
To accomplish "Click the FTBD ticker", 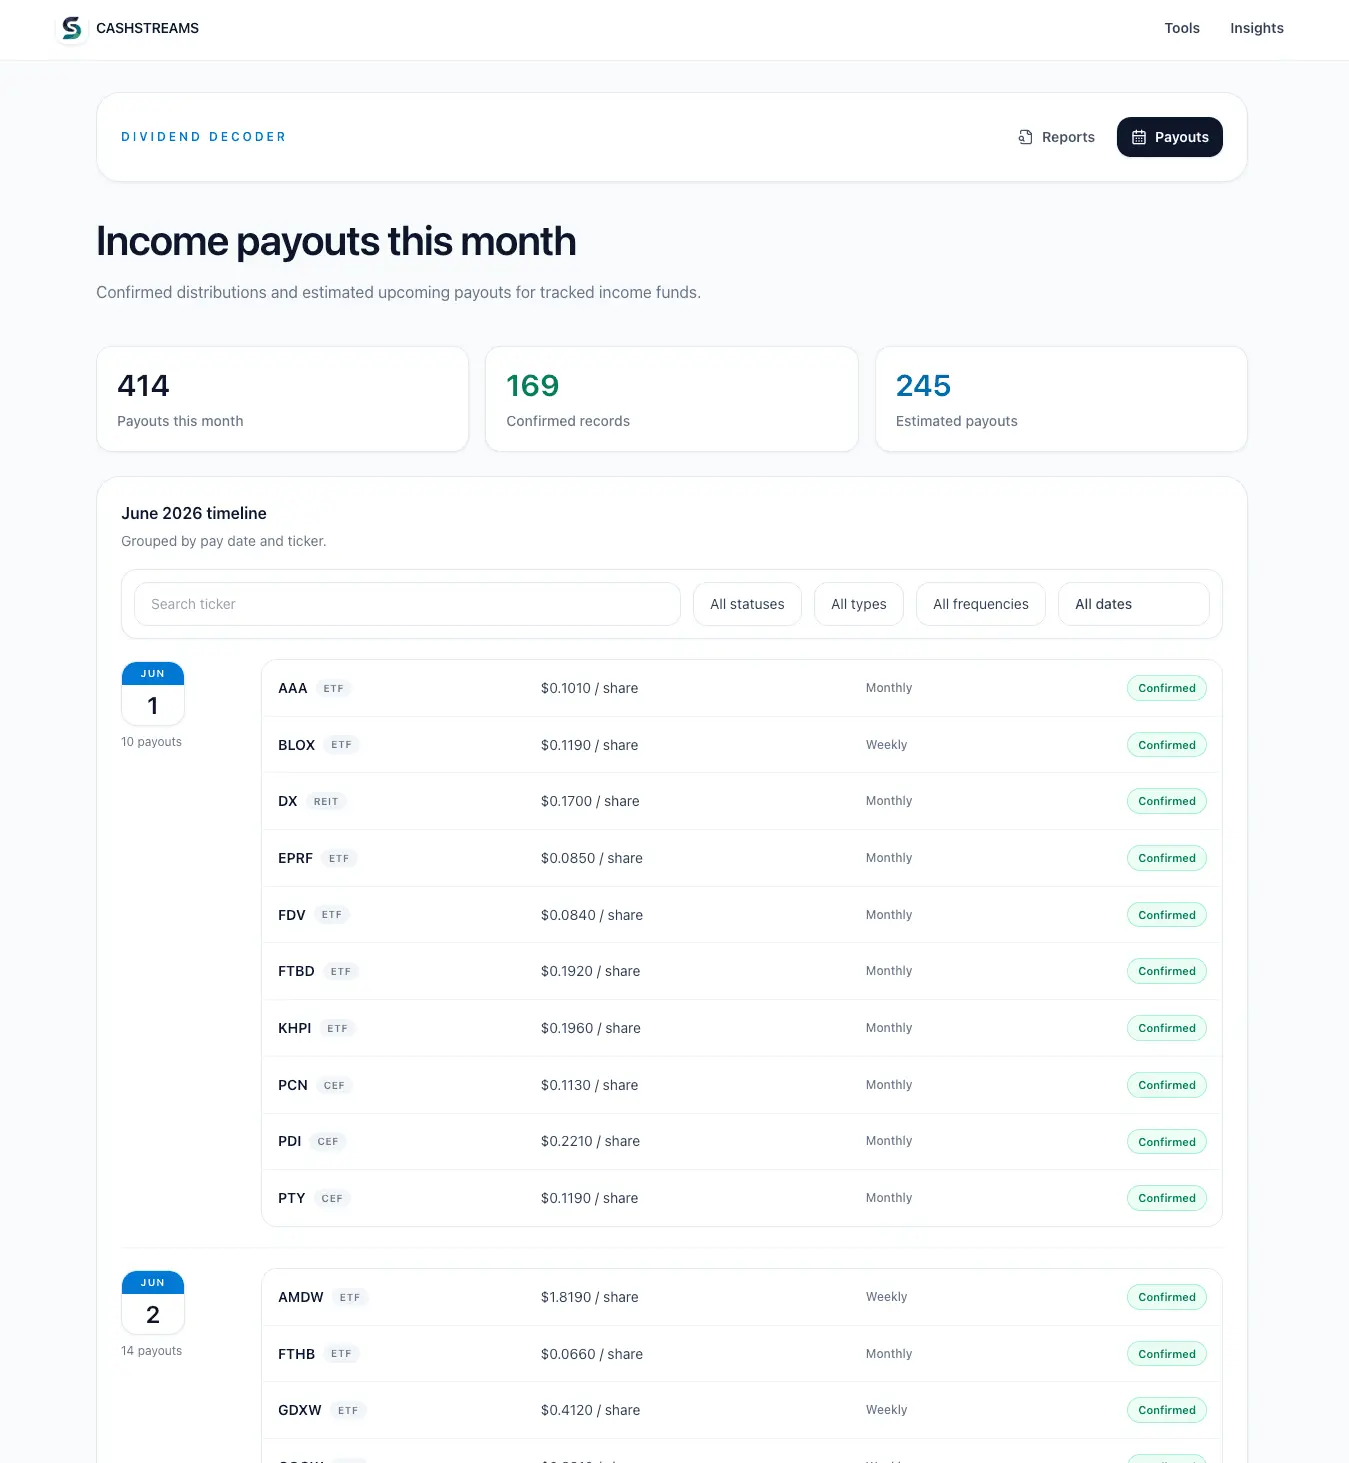I will pos(296,971).
